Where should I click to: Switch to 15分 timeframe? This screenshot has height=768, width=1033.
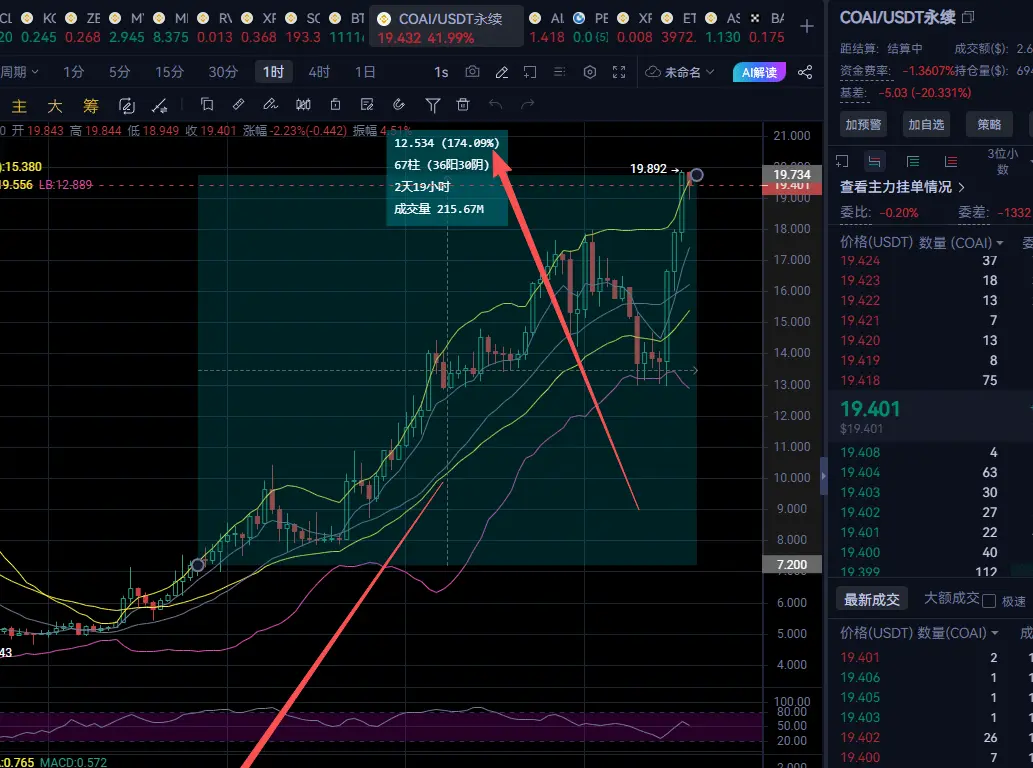click(169, 72)
